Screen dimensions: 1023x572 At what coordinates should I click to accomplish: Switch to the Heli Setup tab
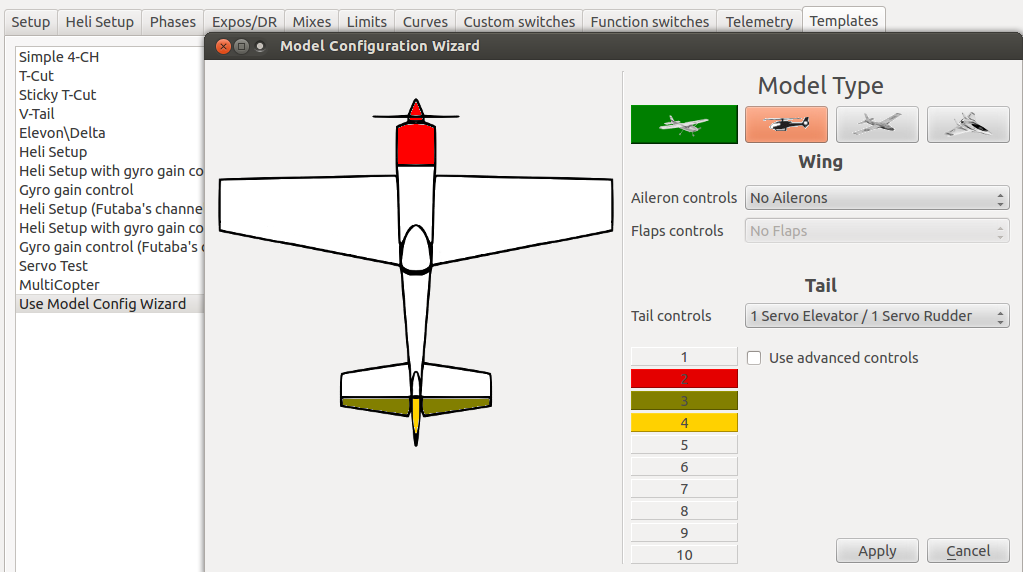click(x=99, y=21)
